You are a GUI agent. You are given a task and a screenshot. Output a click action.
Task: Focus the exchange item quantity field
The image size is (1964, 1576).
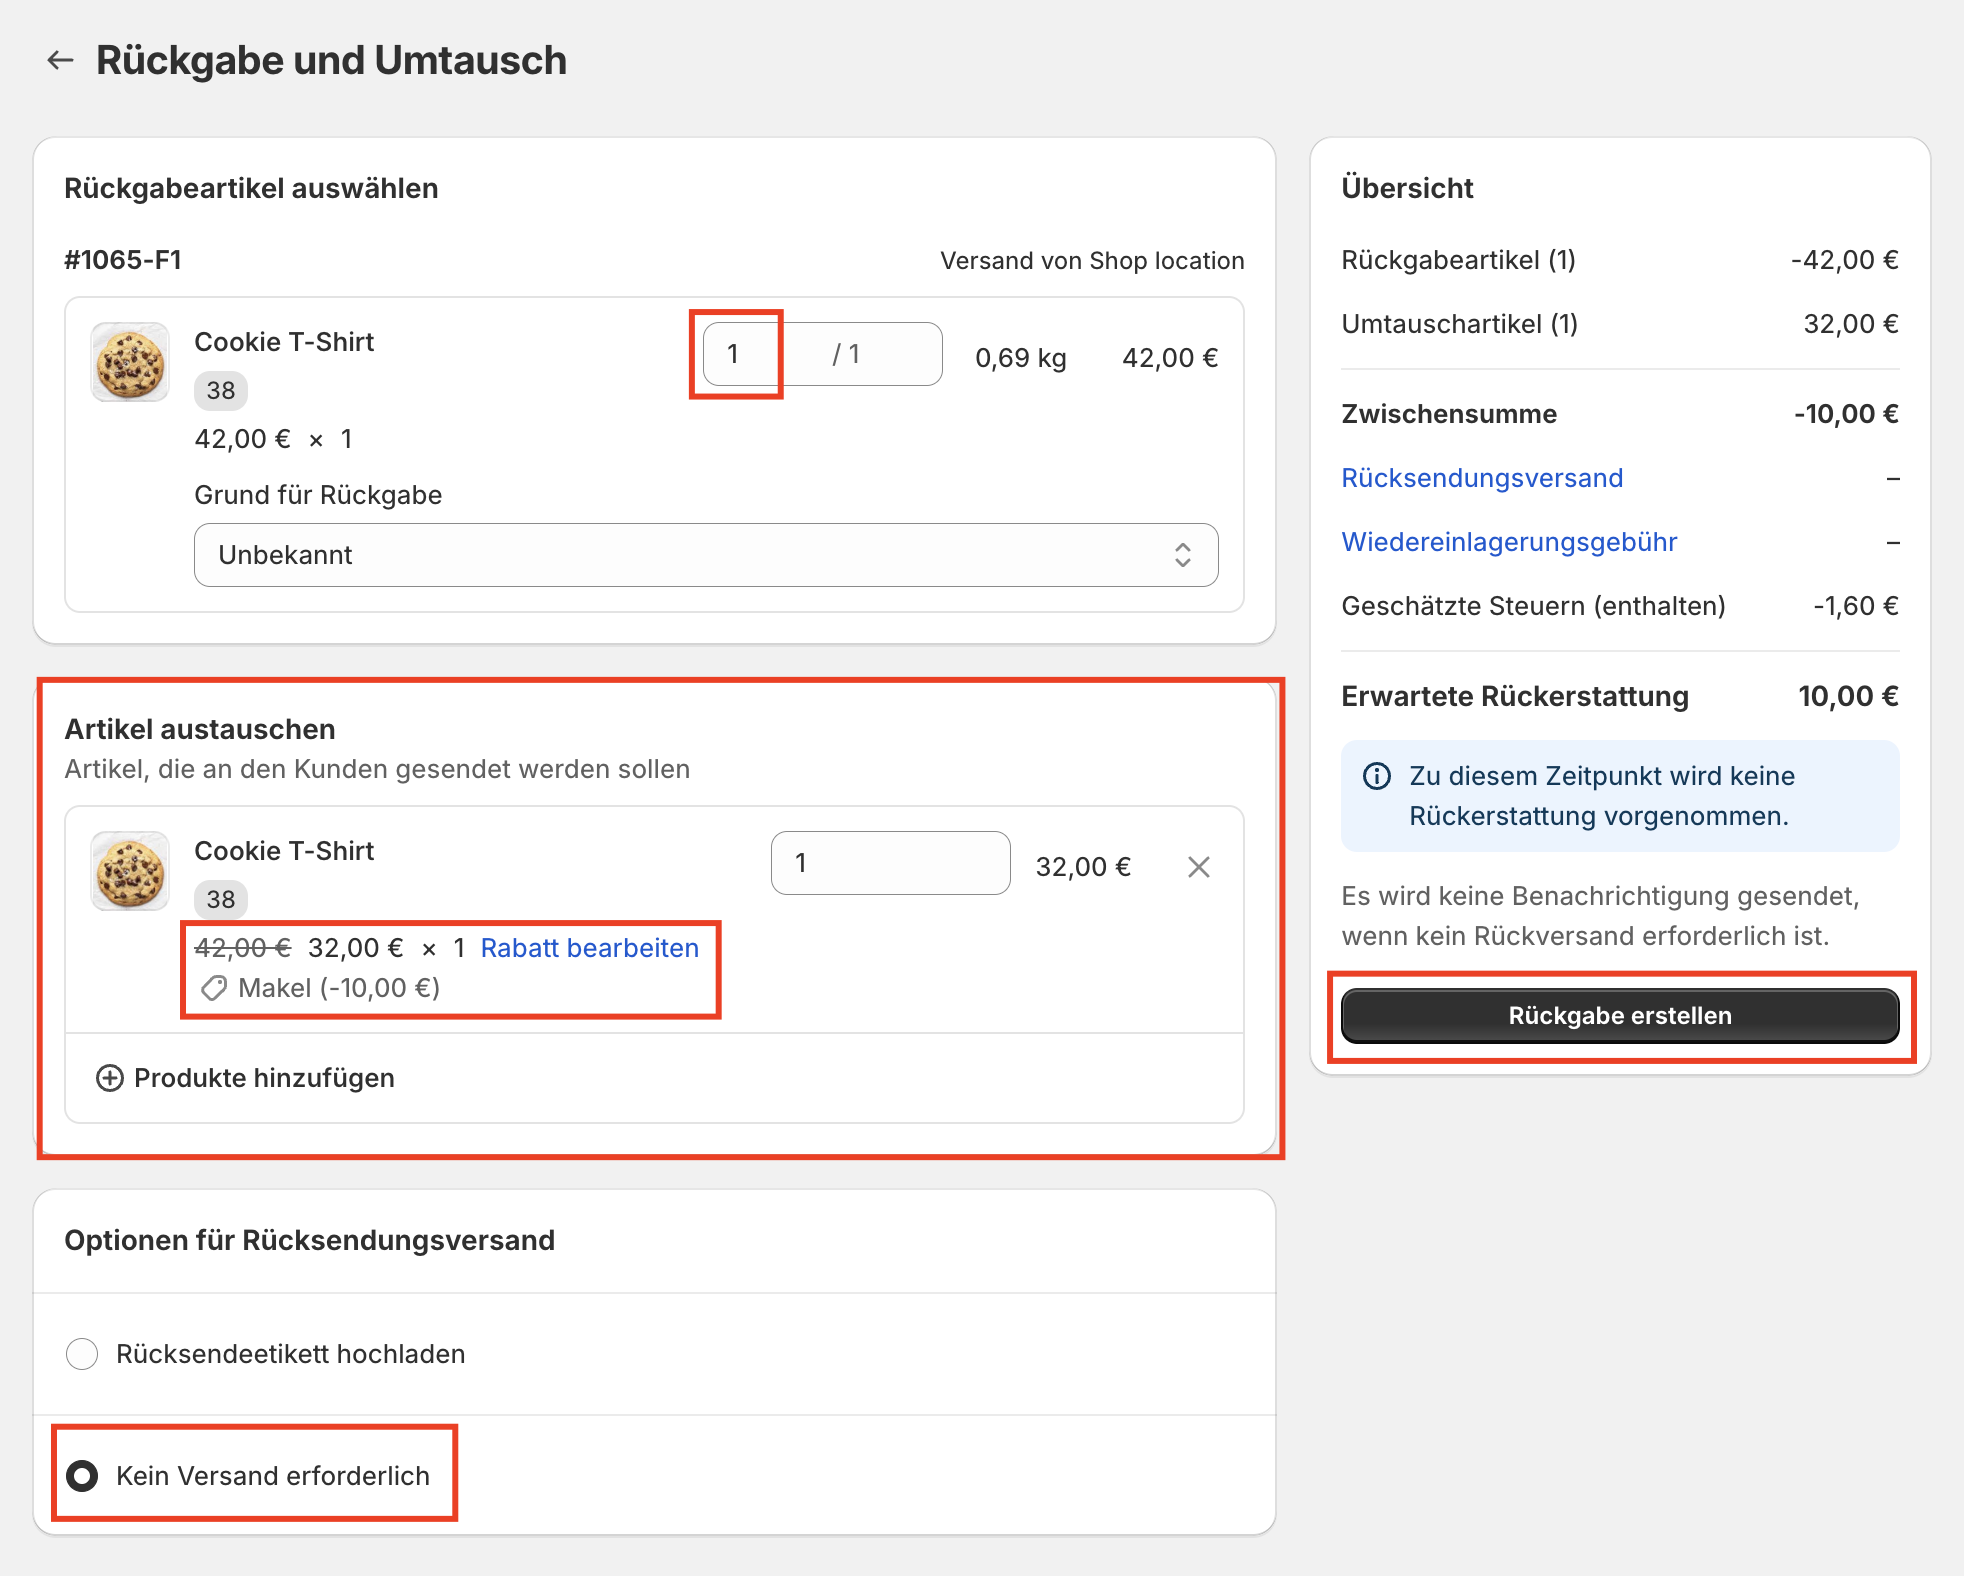889,863
